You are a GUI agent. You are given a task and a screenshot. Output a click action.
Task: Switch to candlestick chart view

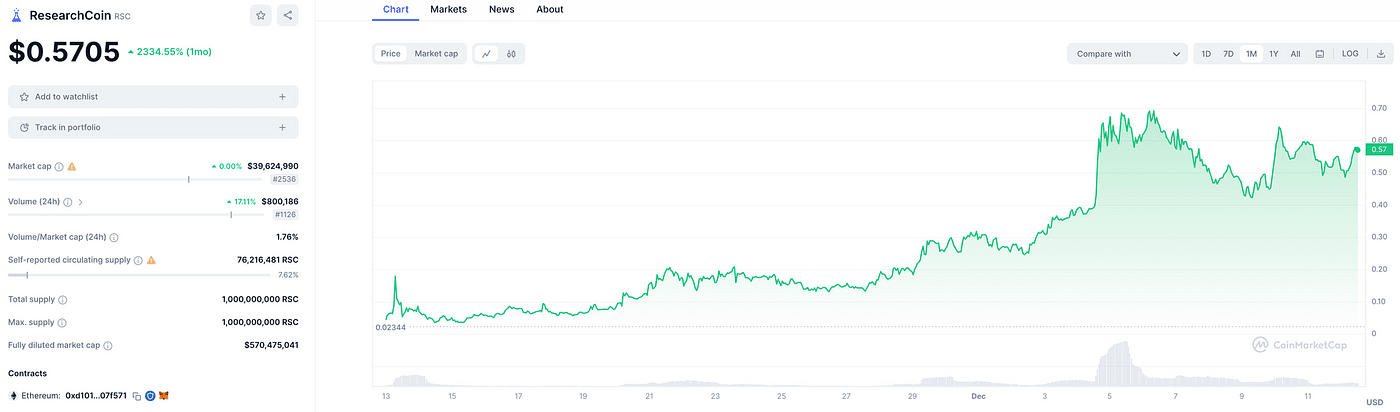coord(511,54)
